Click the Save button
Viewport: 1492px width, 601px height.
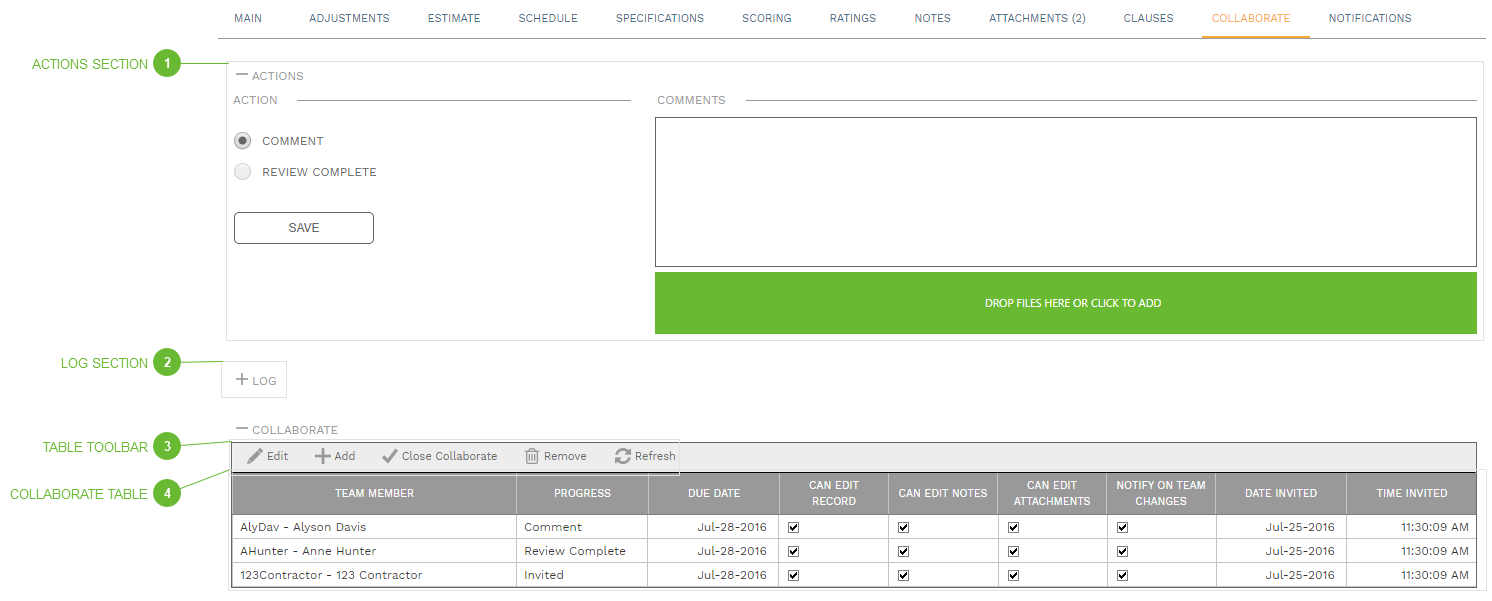(x=303, y=228)
